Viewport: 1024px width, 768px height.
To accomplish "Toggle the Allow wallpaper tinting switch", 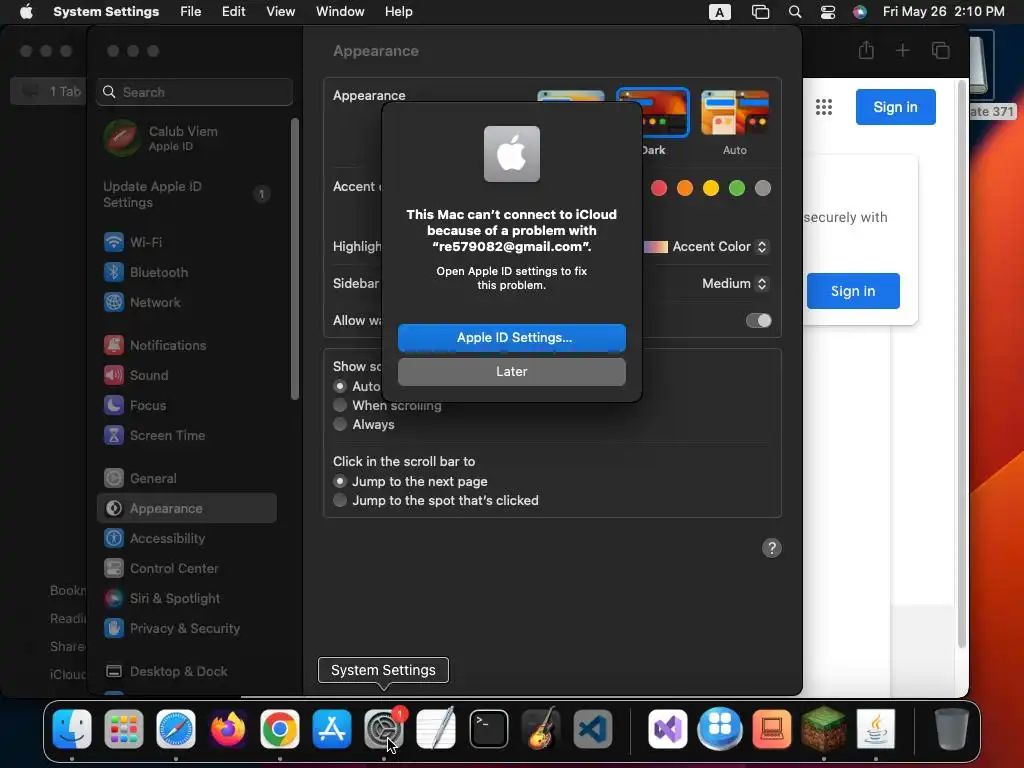I will [759, 321].
